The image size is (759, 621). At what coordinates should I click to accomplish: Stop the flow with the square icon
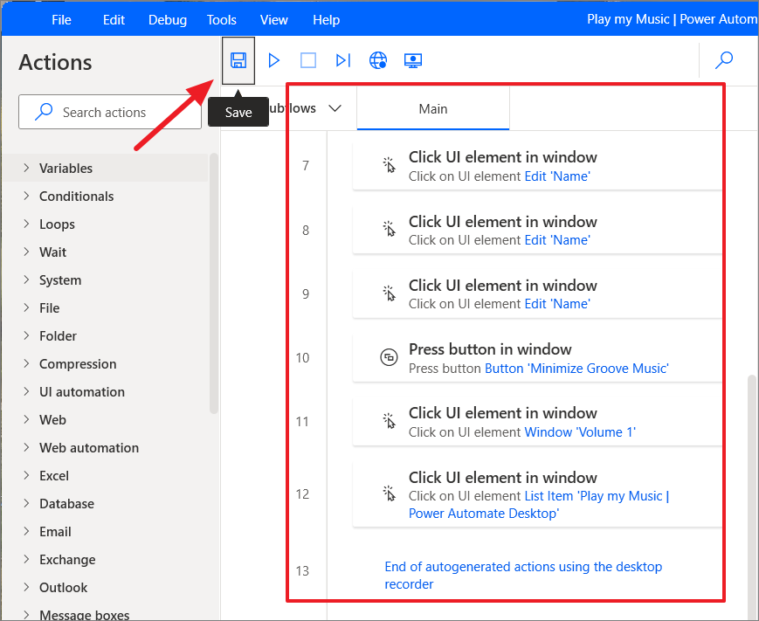(308, 61)
